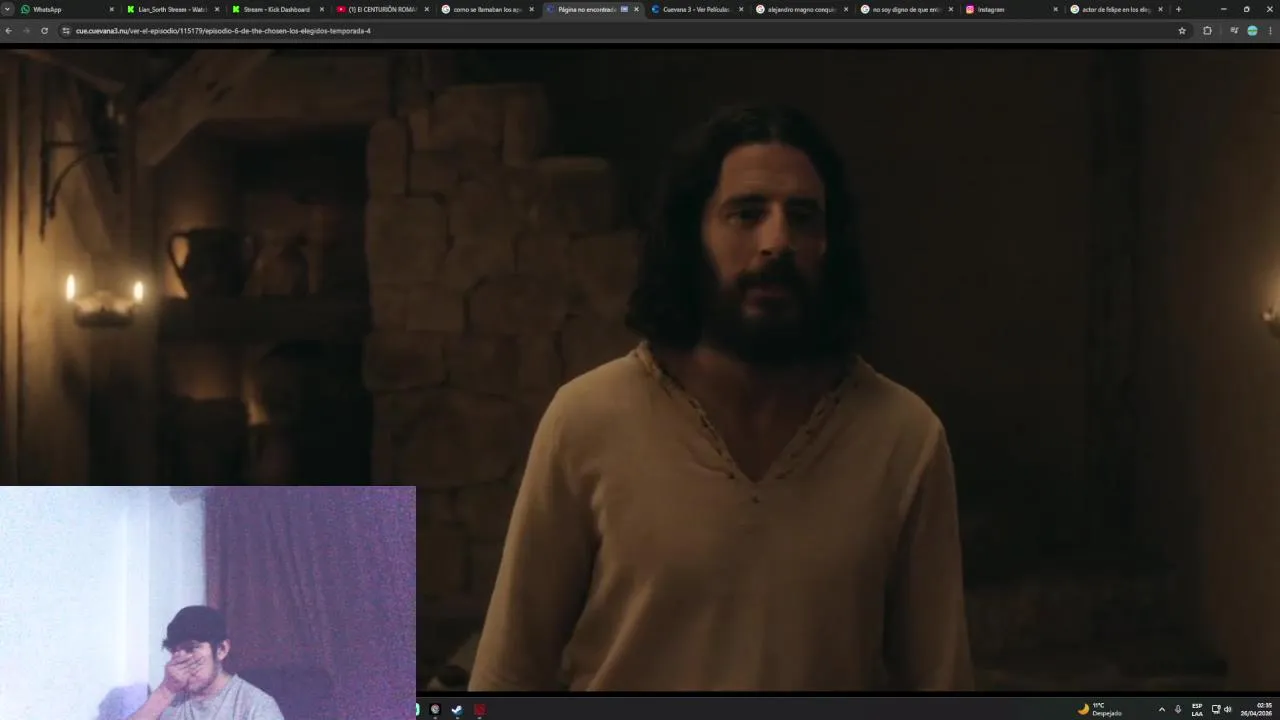Open the browser extensions menu
The image size is (1280, 720).
pyautogui.click(x=1207, y=31)
